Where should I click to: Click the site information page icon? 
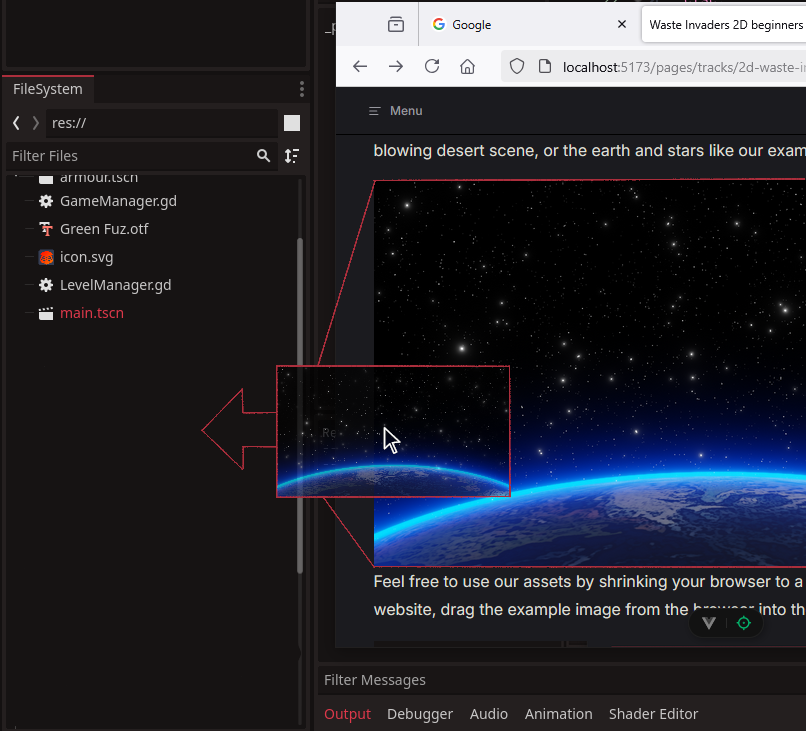click(544, 66)
